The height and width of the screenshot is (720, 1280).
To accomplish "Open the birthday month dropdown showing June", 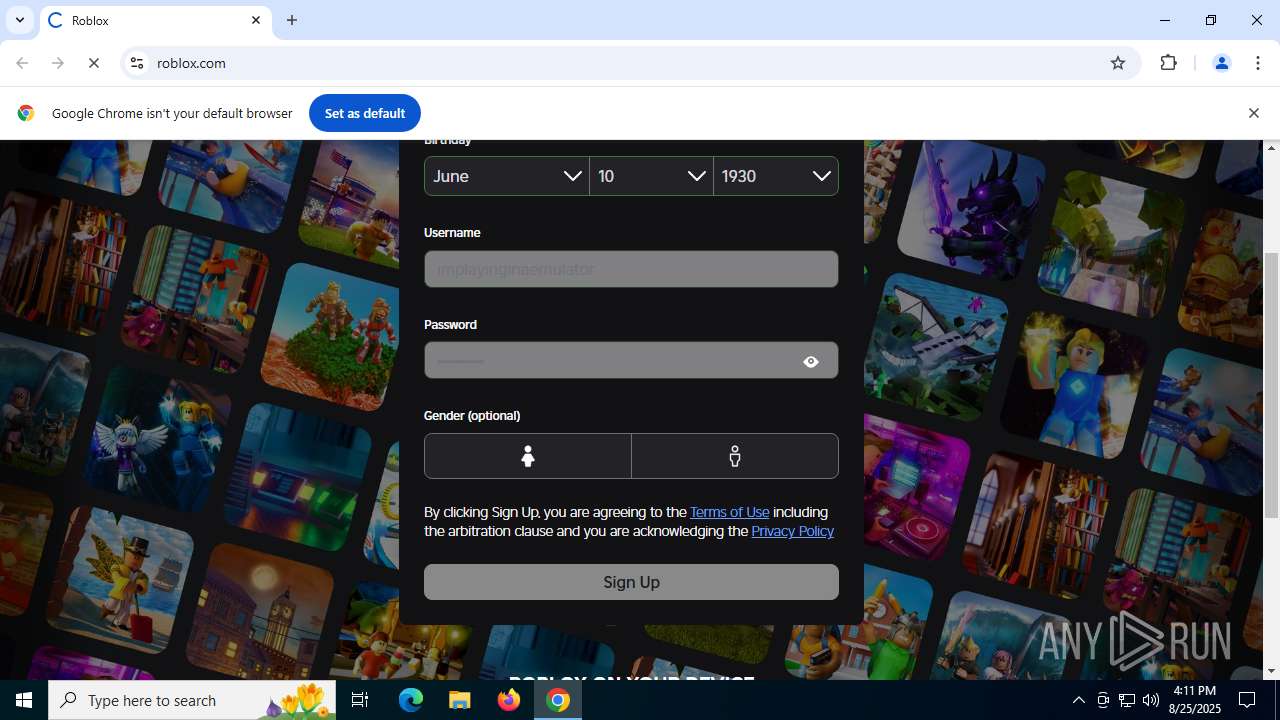I will [506, 176].
